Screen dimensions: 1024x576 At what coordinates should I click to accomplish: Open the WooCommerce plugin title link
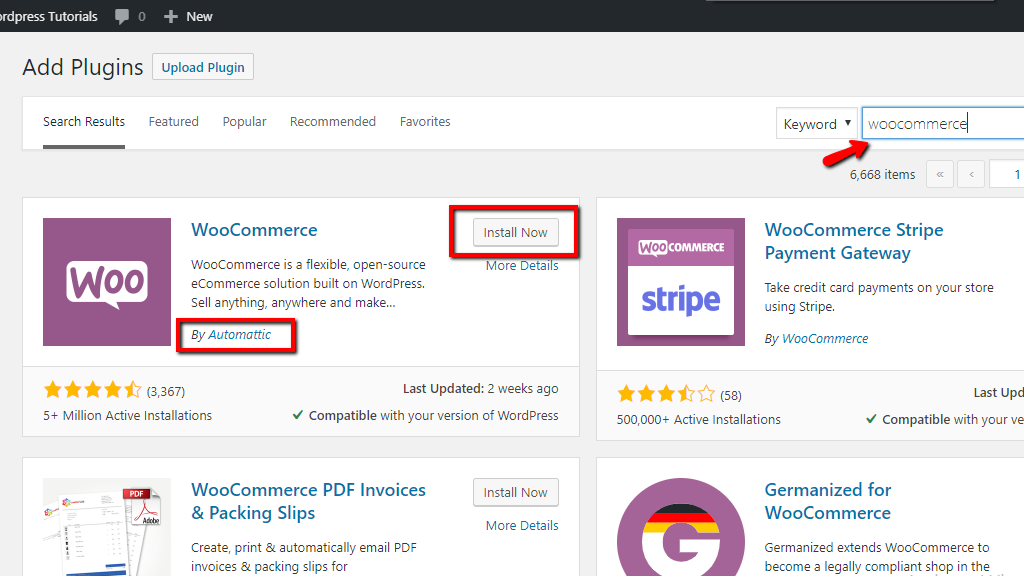click(x=254, y=230)
